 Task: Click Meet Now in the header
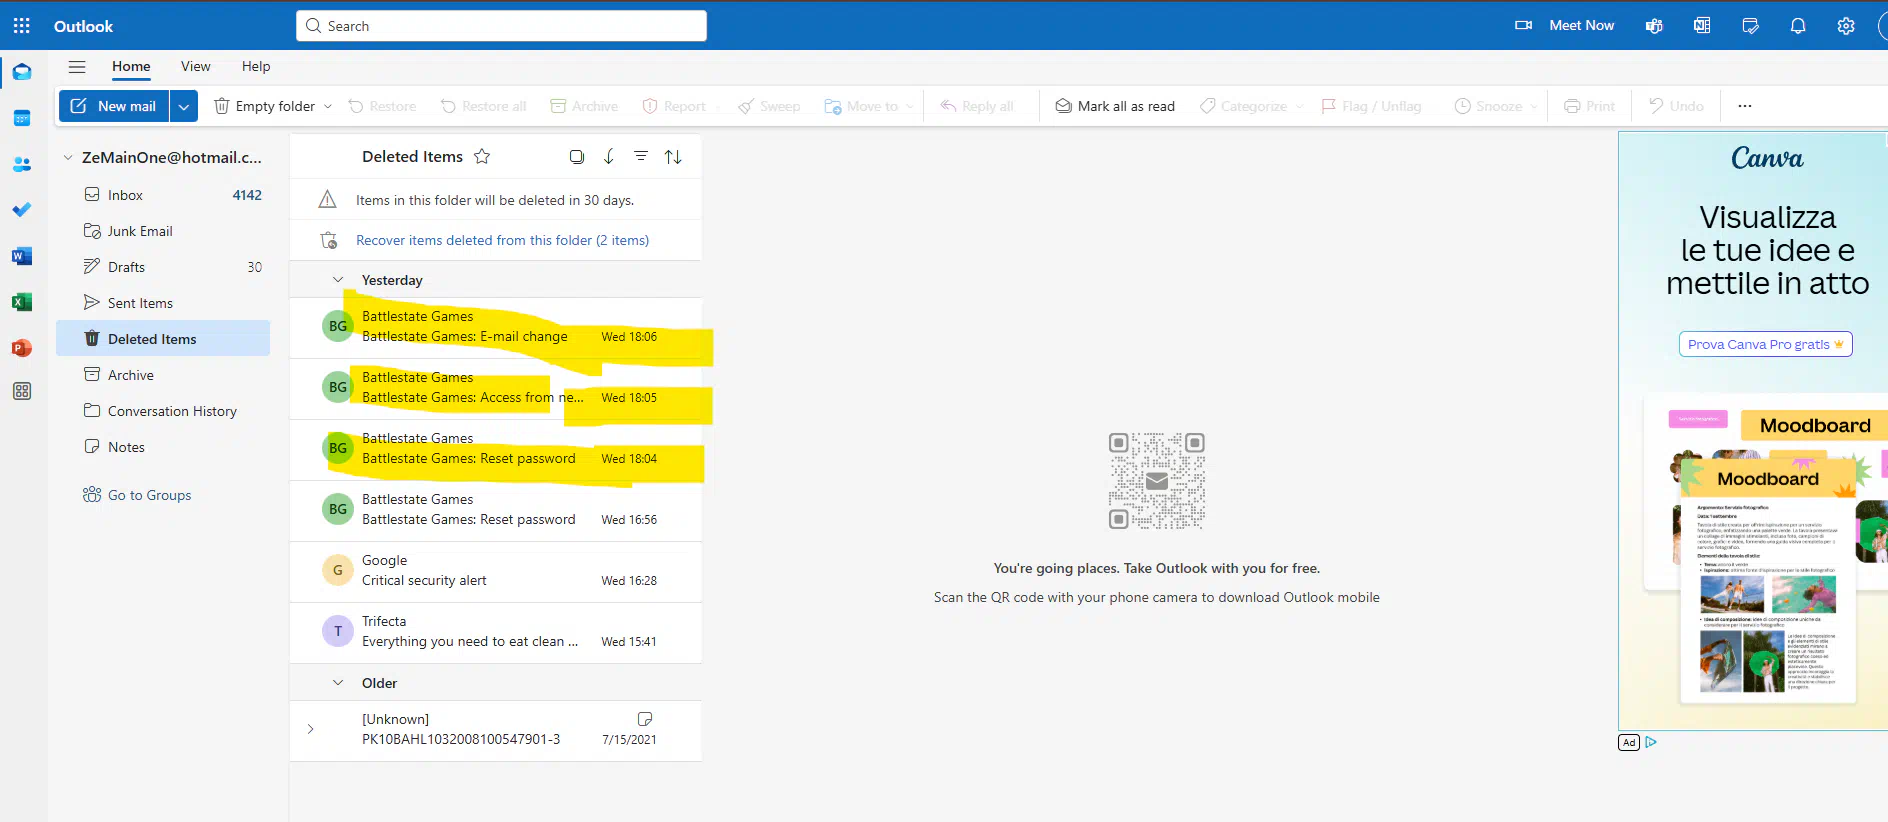pos(1564,26)
